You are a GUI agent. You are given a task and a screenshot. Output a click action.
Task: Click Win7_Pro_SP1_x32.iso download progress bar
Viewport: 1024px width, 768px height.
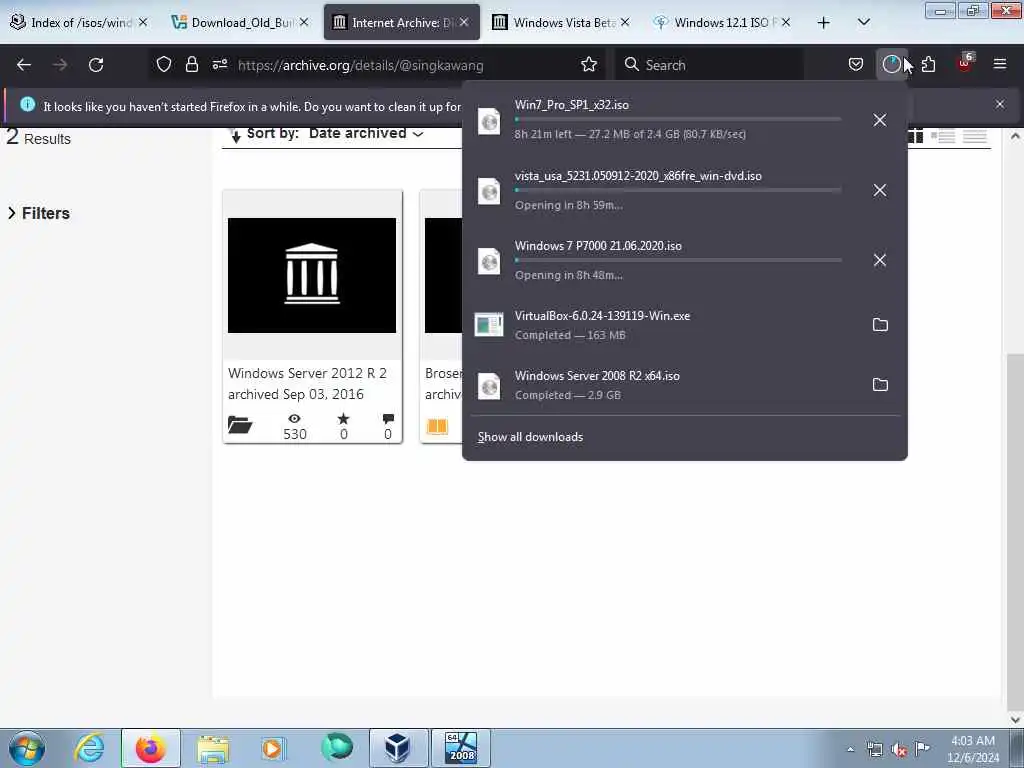coord(677,120)
